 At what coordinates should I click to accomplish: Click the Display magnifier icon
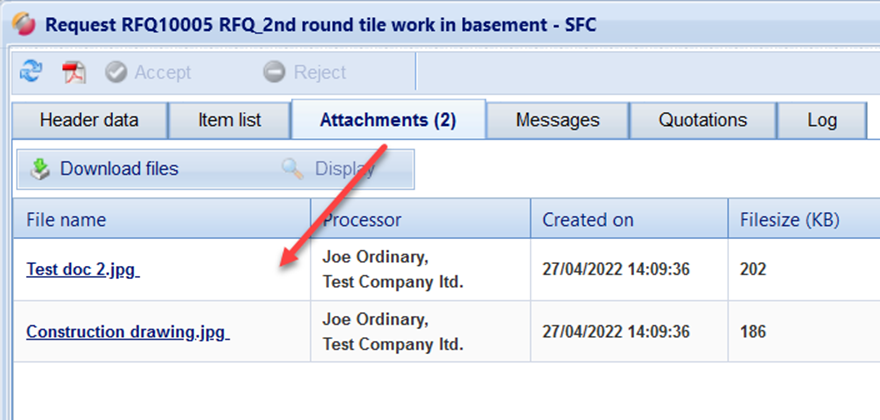click(x=293, y=169)
